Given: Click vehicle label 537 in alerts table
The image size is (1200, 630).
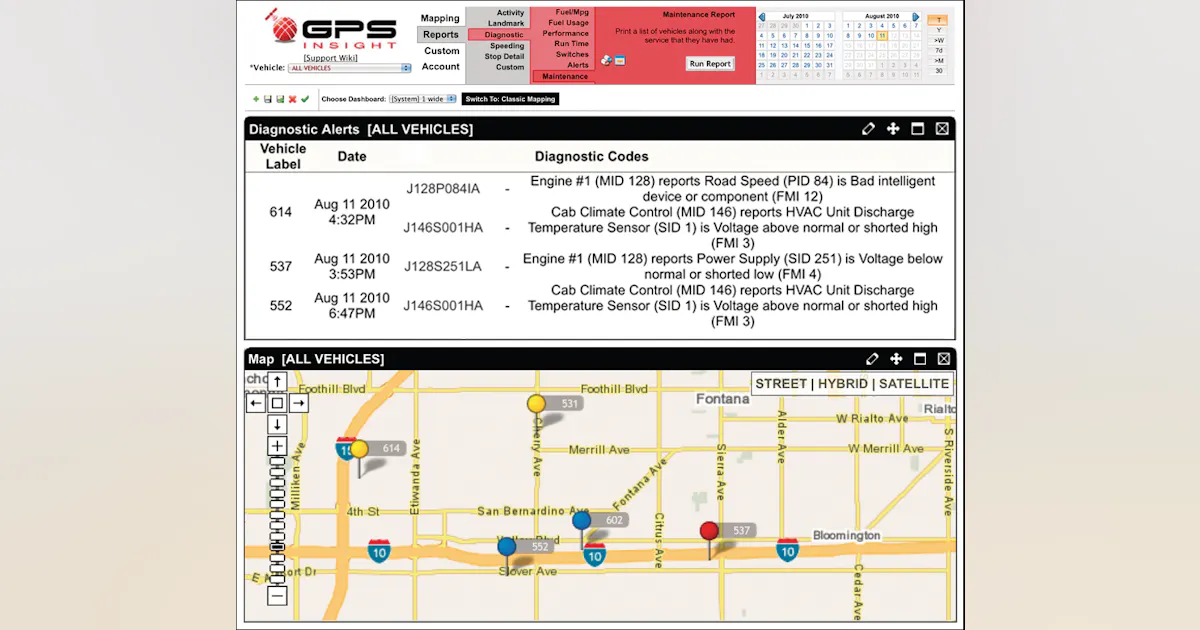Looking at the screenshot, I should (x=281, y=266).
